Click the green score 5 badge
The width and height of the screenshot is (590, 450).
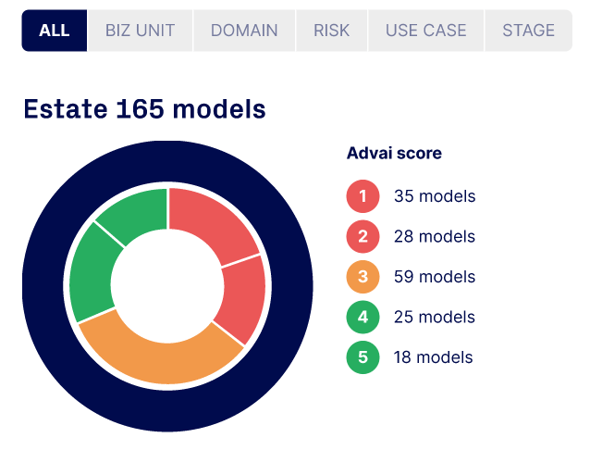(x=363, y=357)
